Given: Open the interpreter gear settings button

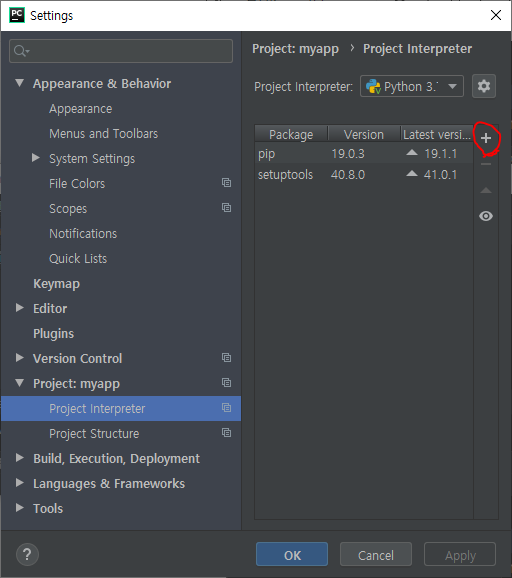Looking at the screenshot, I should [484, 86].
